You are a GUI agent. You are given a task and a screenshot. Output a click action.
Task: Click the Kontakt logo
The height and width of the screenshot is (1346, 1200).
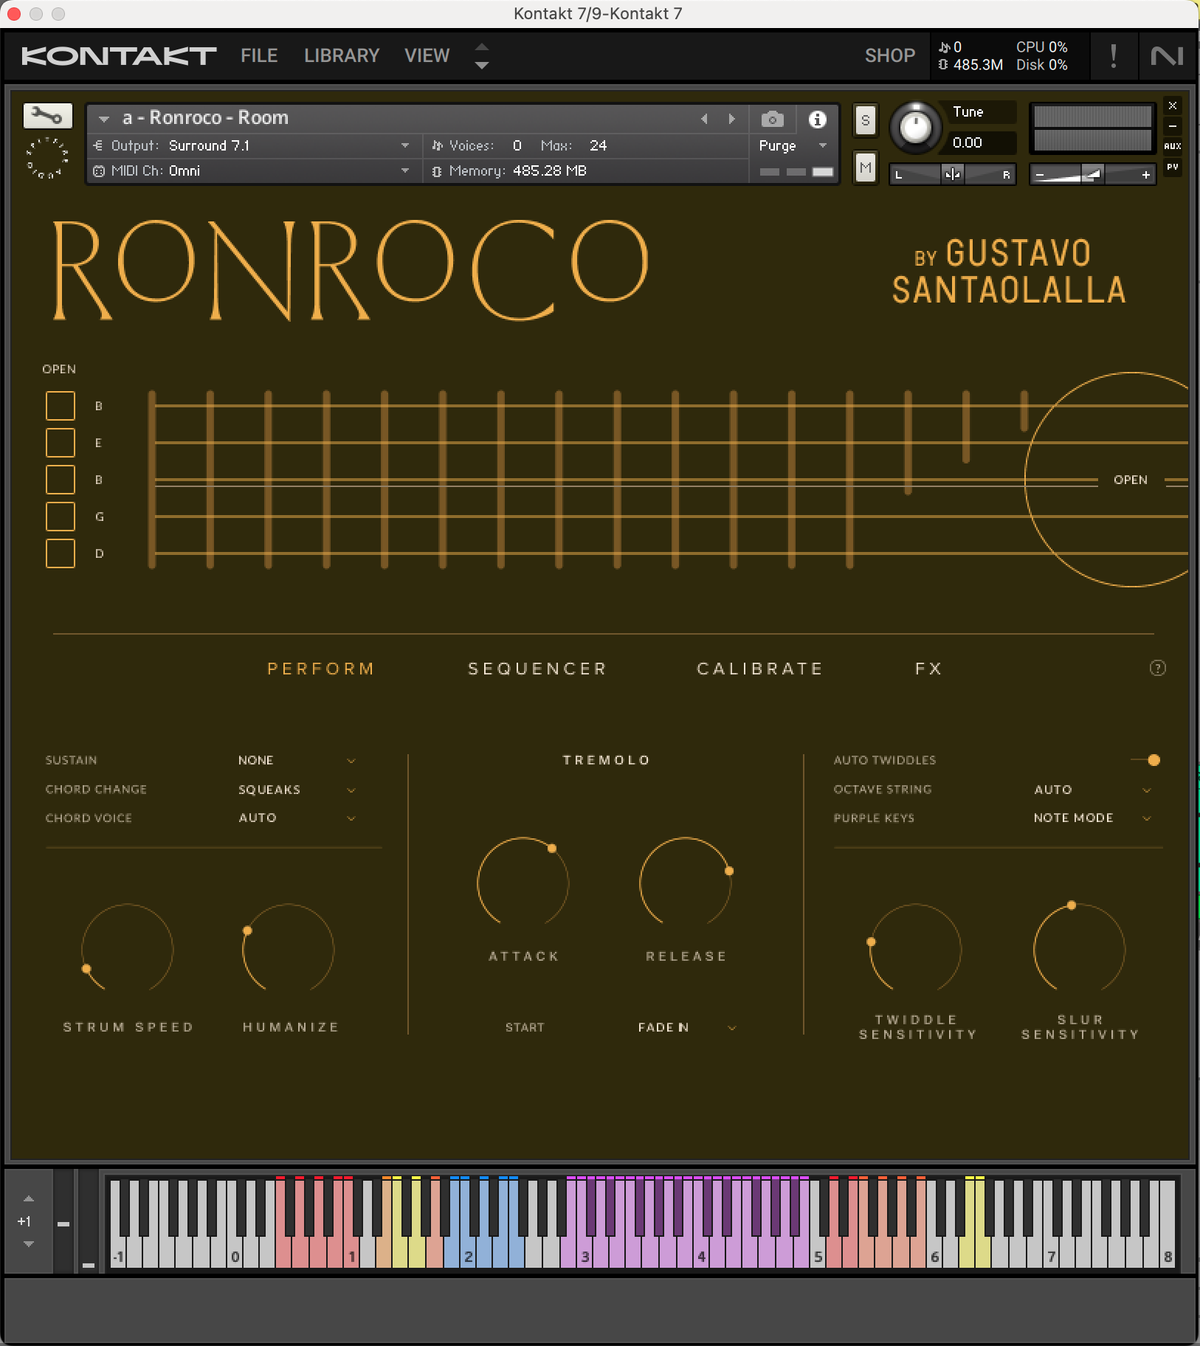tap(119, 56)
